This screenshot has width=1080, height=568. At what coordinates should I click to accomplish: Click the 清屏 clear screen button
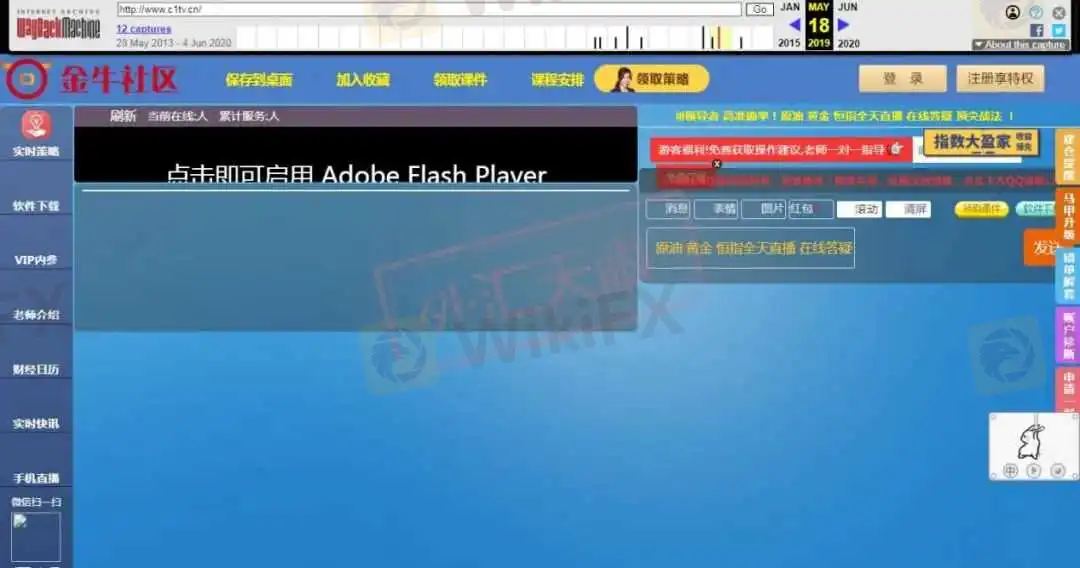(x=908, y=209)
